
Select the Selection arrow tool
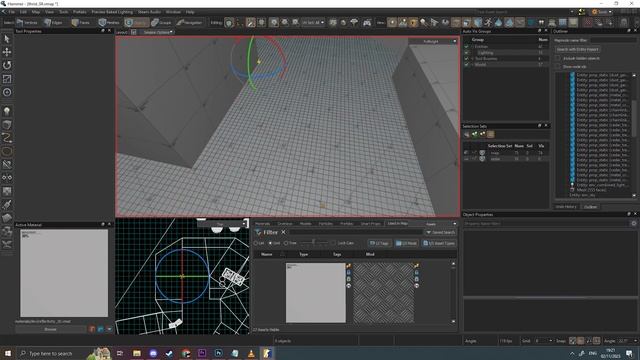point(7,39)
